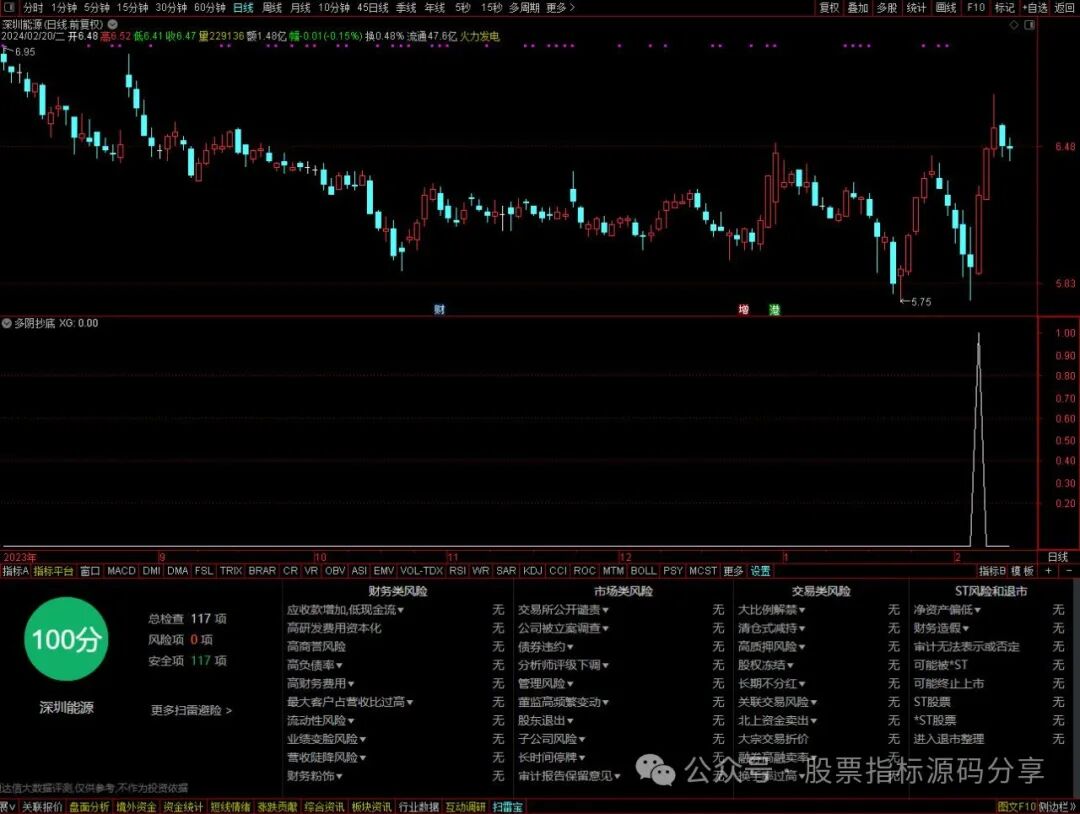The height and width of the screenshot is (814, 1080).
Task: Select the BOLL indicator
Action: (x=643, y=571)
